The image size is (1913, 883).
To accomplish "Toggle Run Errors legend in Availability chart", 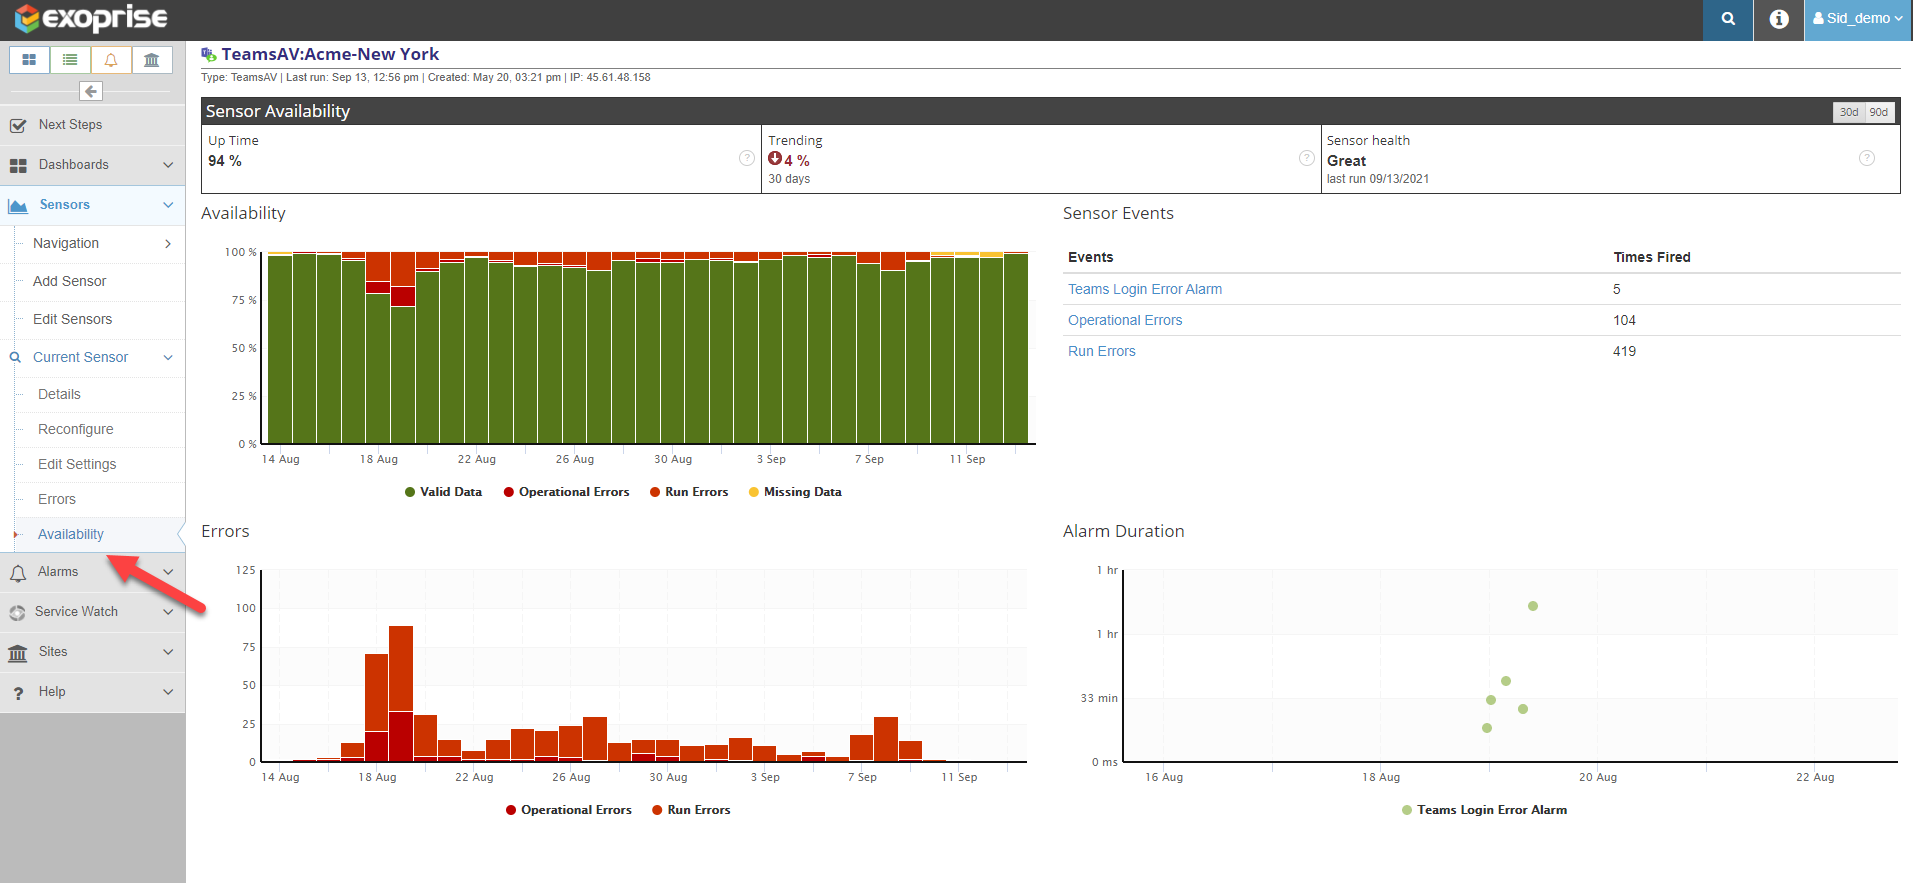I will 689,492.
